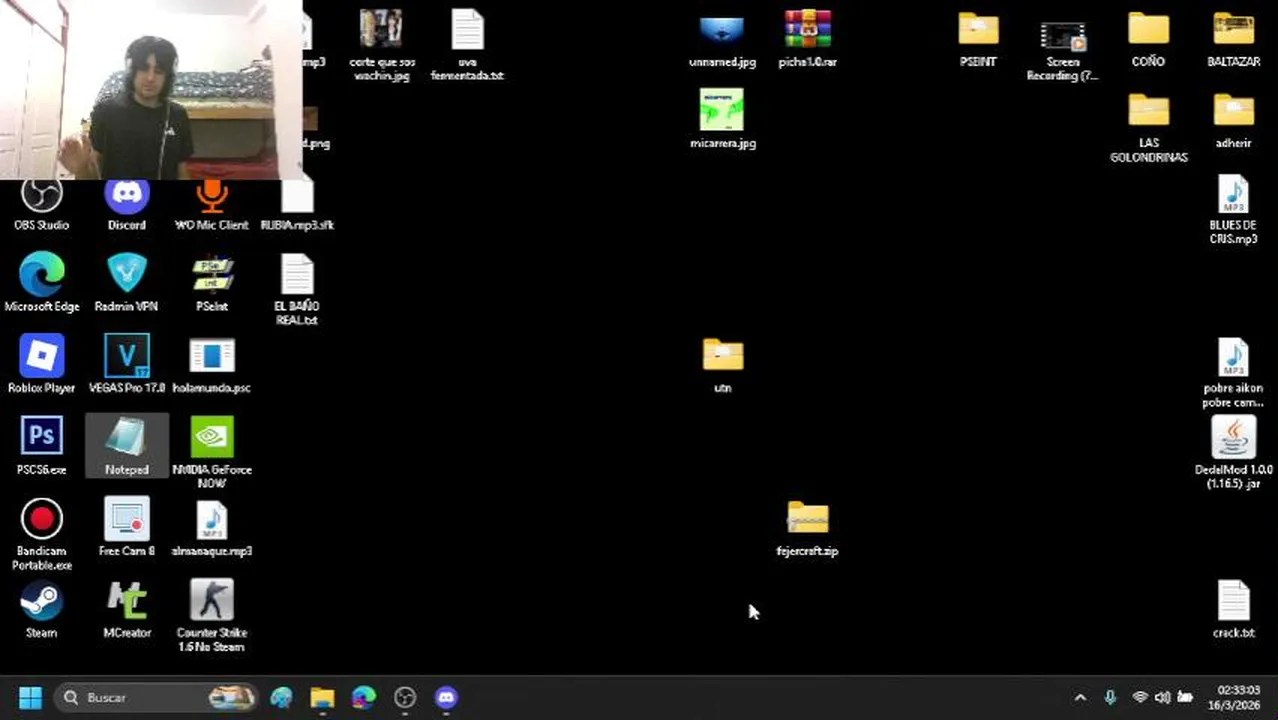Open the OBS Studio desktop shortcut

pyautogui.click(x=41, y=205)
